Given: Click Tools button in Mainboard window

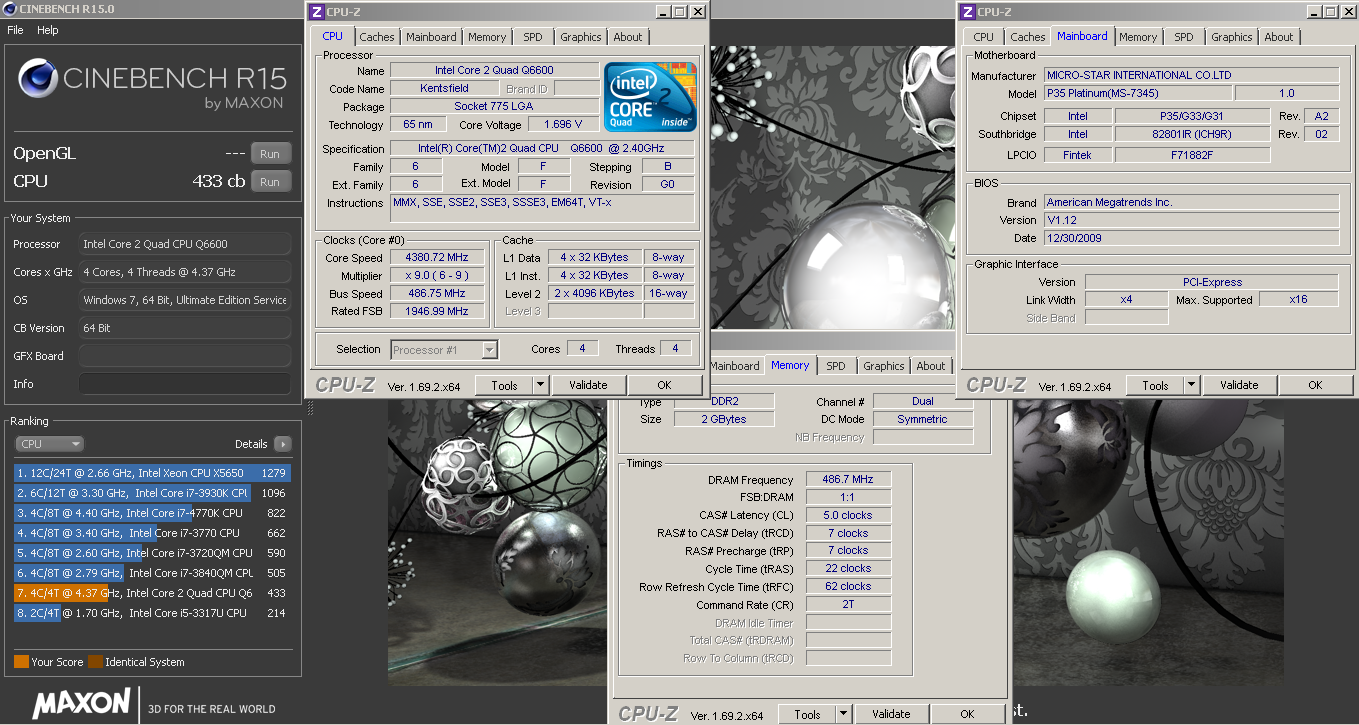Looking at the screenshot, I should click(1155, 385).
